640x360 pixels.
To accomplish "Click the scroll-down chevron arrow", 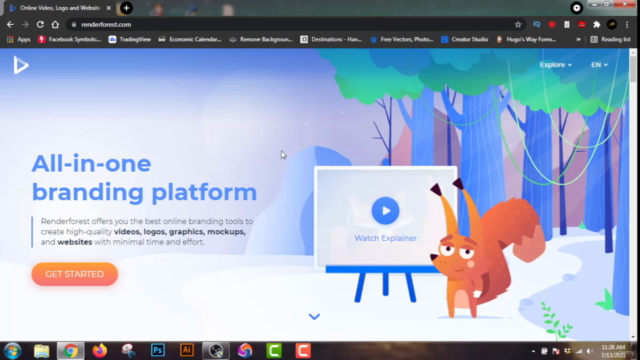I will pos(314,316).
